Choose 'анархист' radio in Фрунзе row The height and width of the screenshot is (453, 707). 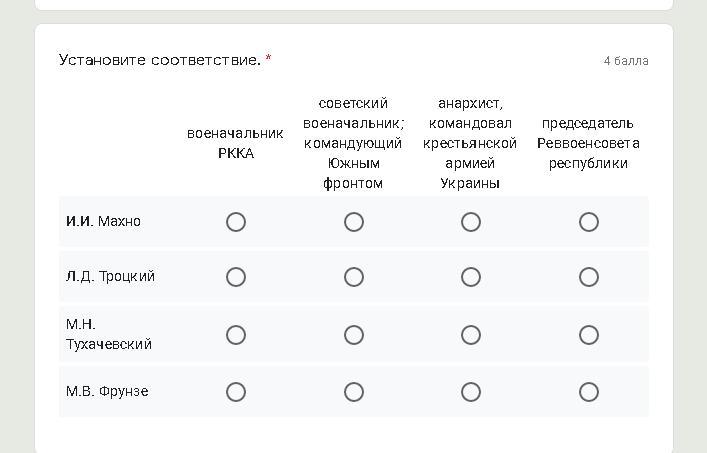471,392
